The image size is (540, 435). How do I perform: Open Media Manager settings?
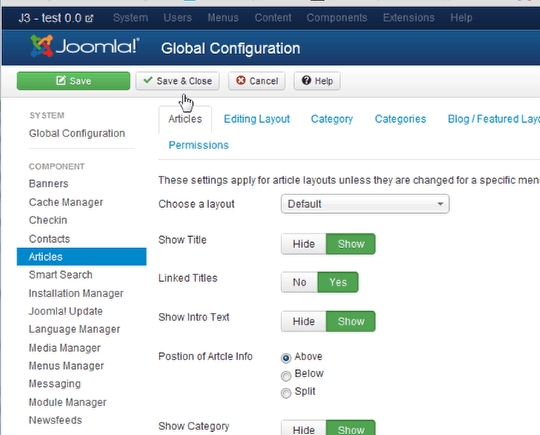click(65, 348)
